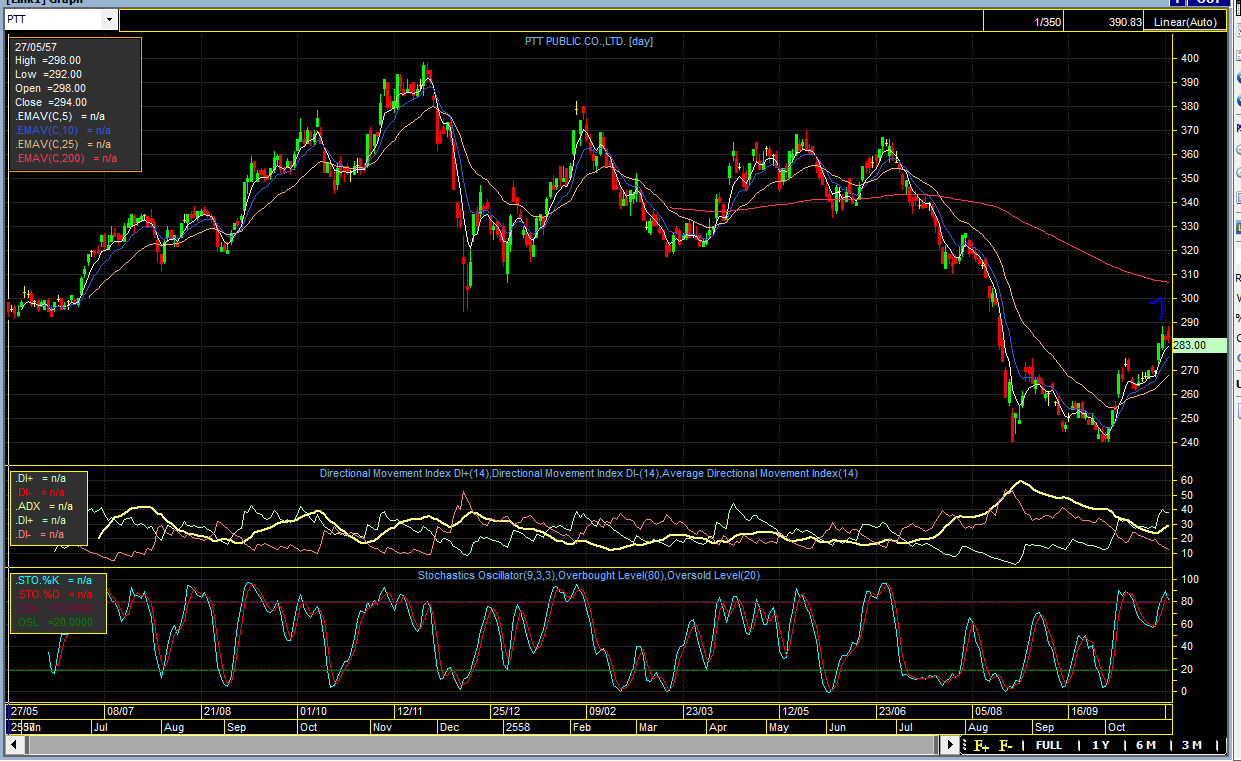
Task: Click the 08/07 date marker
Action: (120, 711)
